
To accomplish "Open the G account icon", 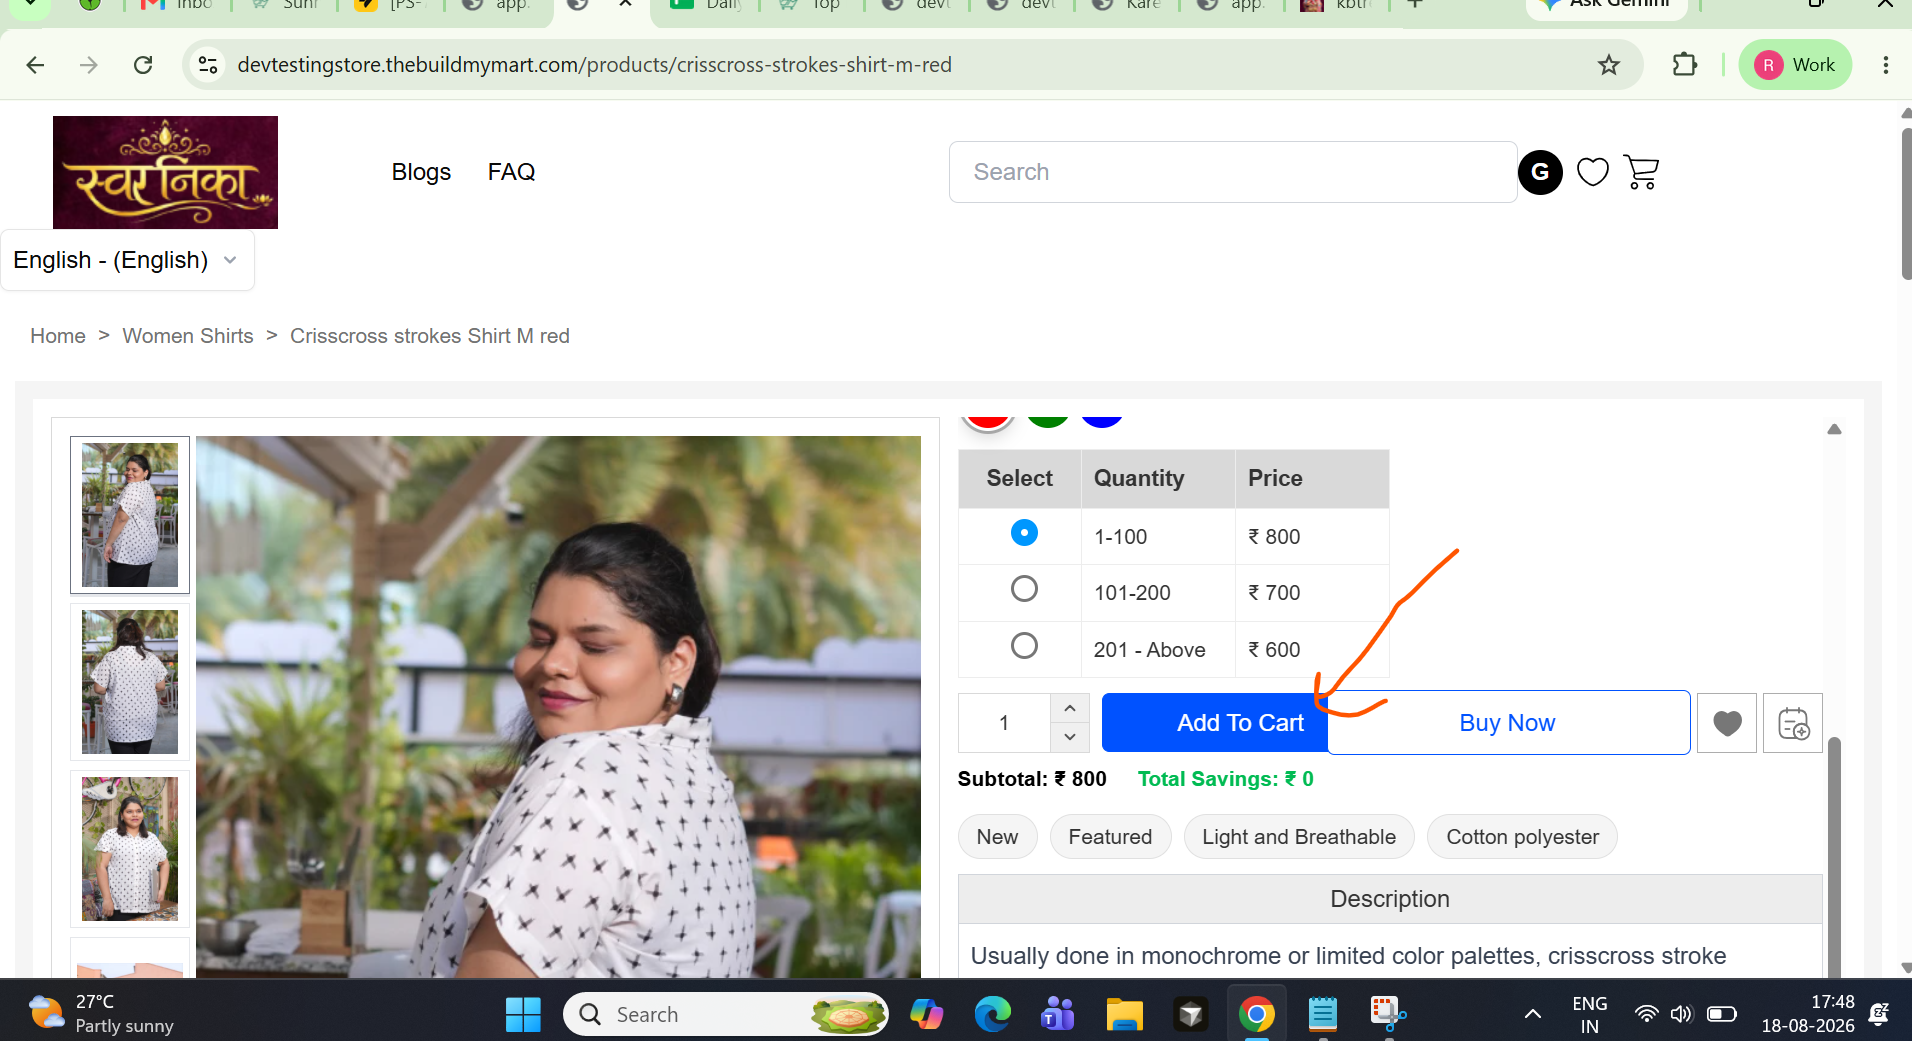I will (1540, 172).
